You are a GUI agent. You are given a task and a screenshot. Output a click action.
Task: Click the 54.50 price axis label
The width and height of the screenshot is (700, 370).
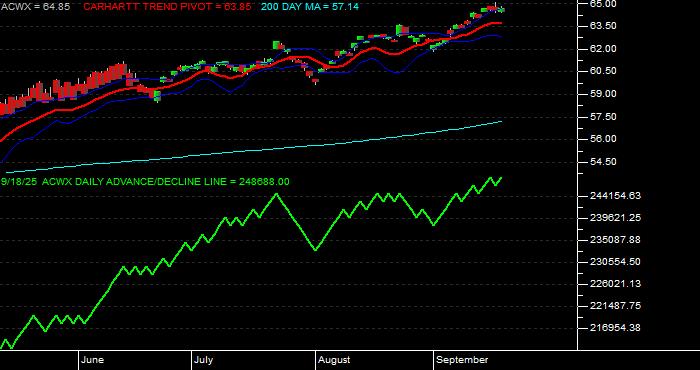pos(602,162)
